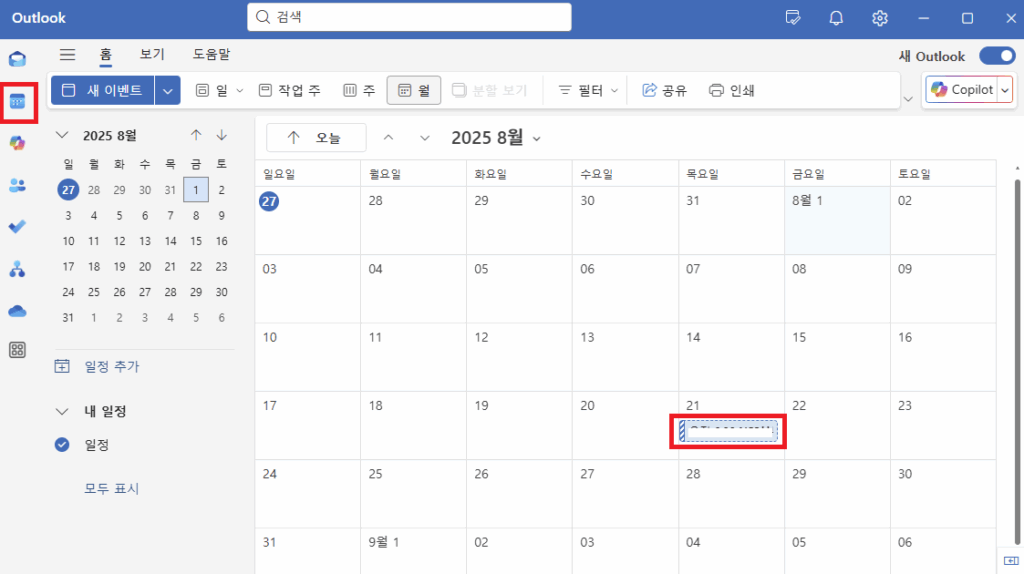Image resolution: width=1024 pixels, height=574 pixels.
Task: Collapse the 내 일정 section
Action: click(62, 411)
